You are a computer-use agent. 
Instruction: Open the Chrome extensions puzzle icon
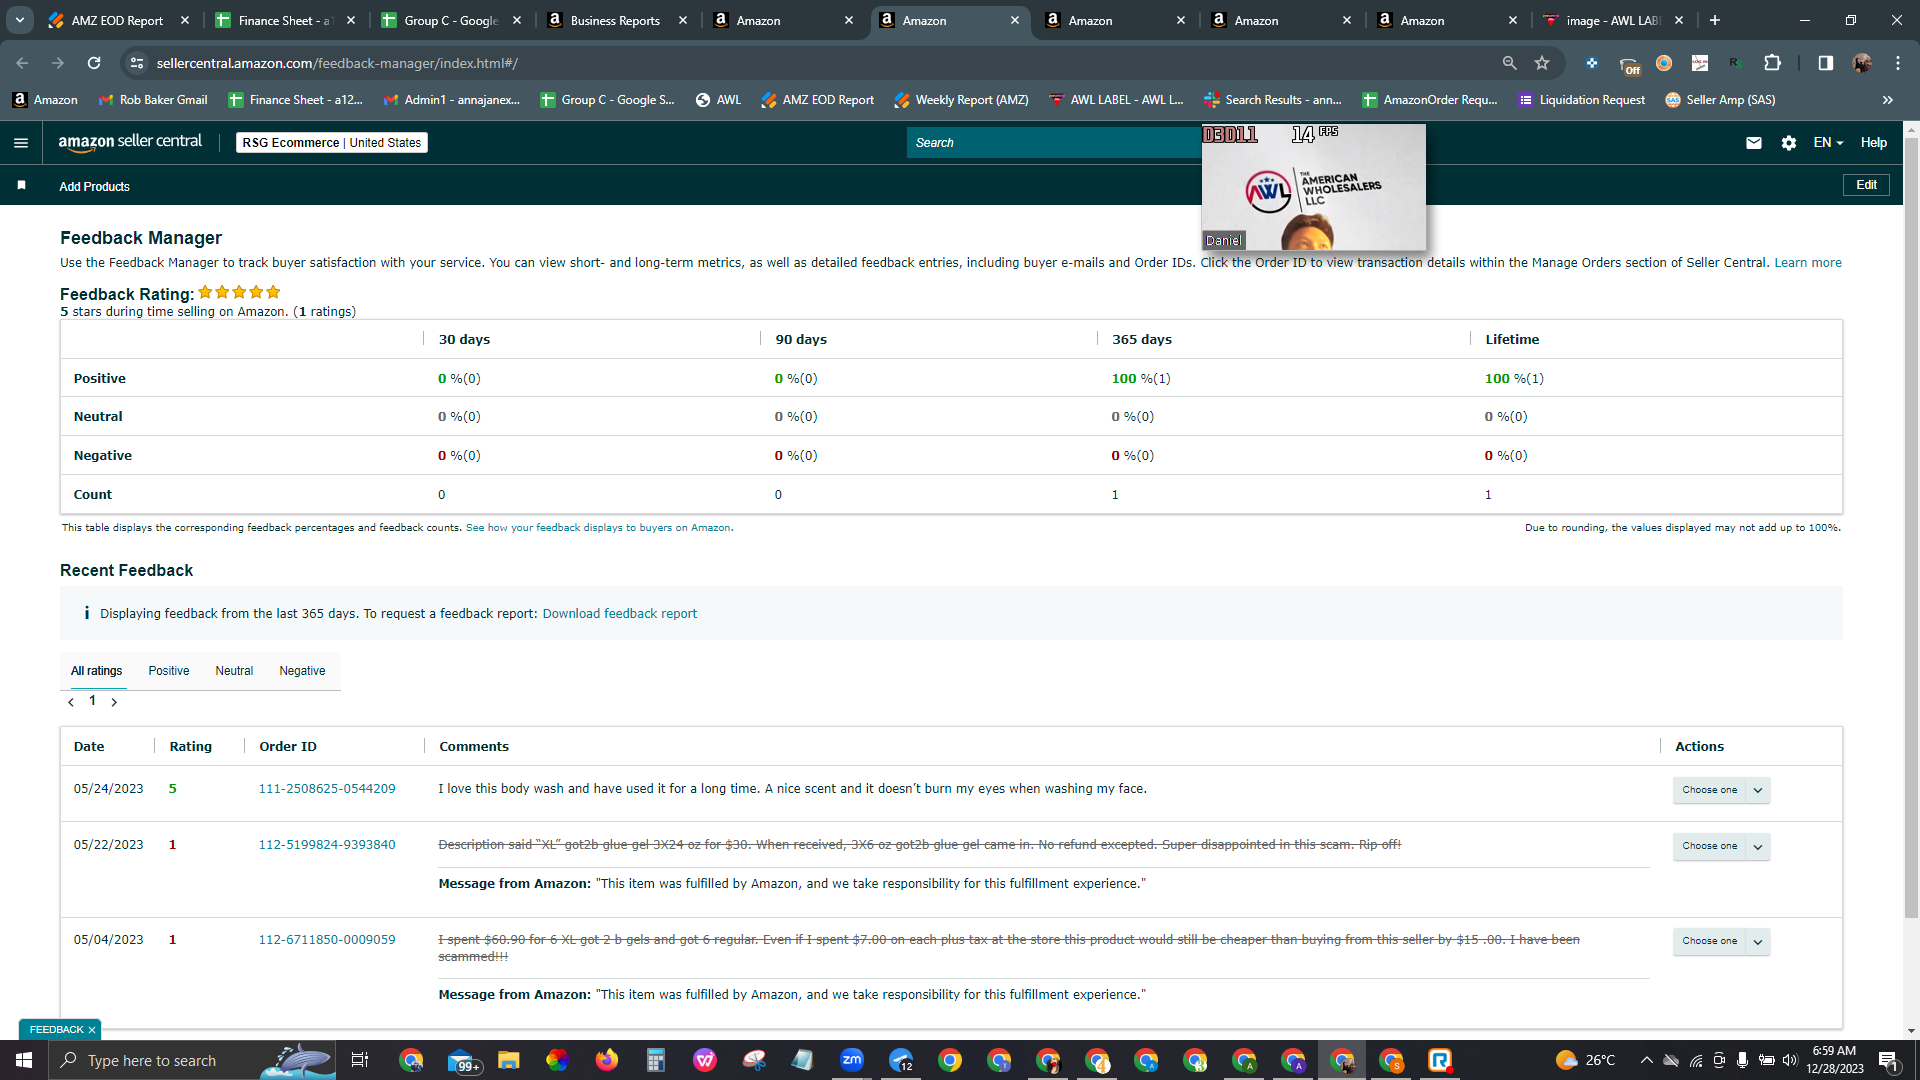tap(1772, 63)
